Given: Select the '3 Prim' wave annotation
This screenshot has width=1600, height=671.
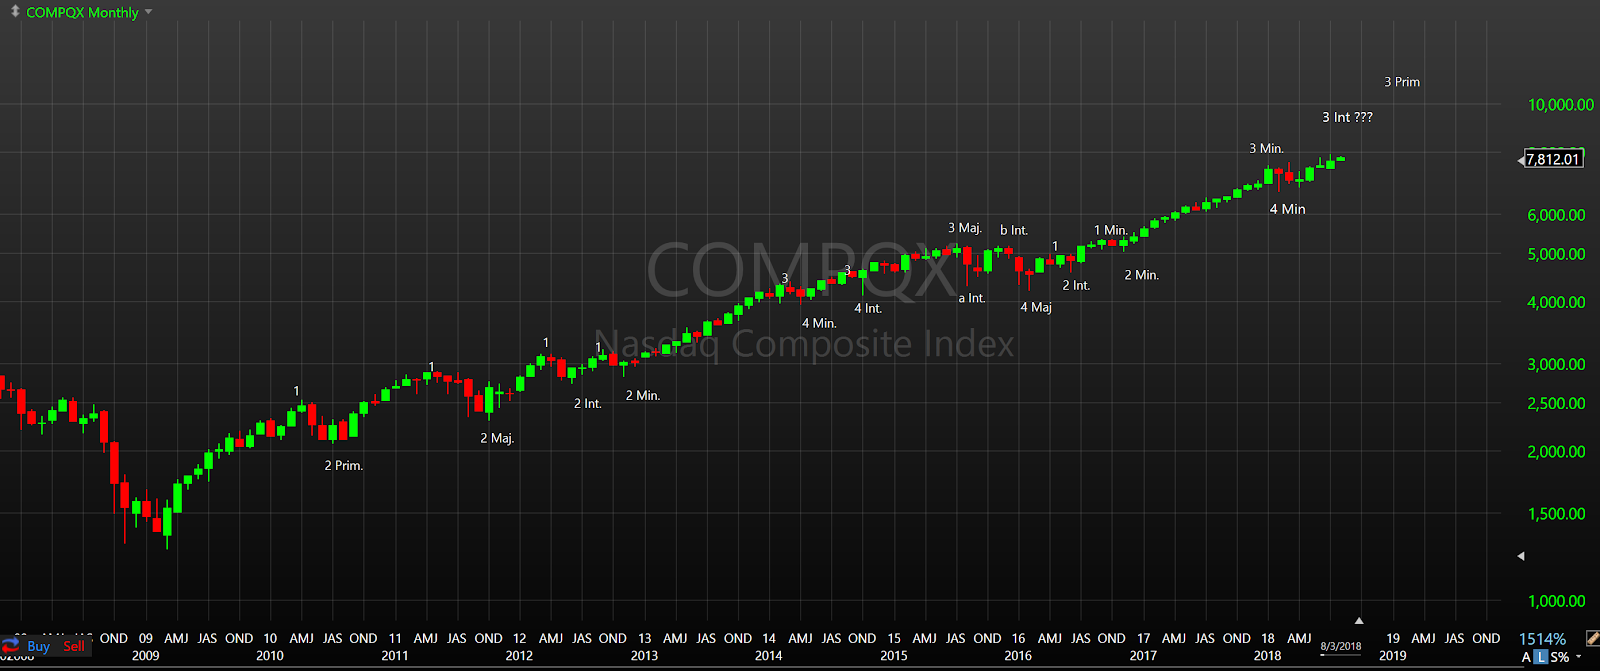Looking at the screenshot, I should pos(1402,82).
